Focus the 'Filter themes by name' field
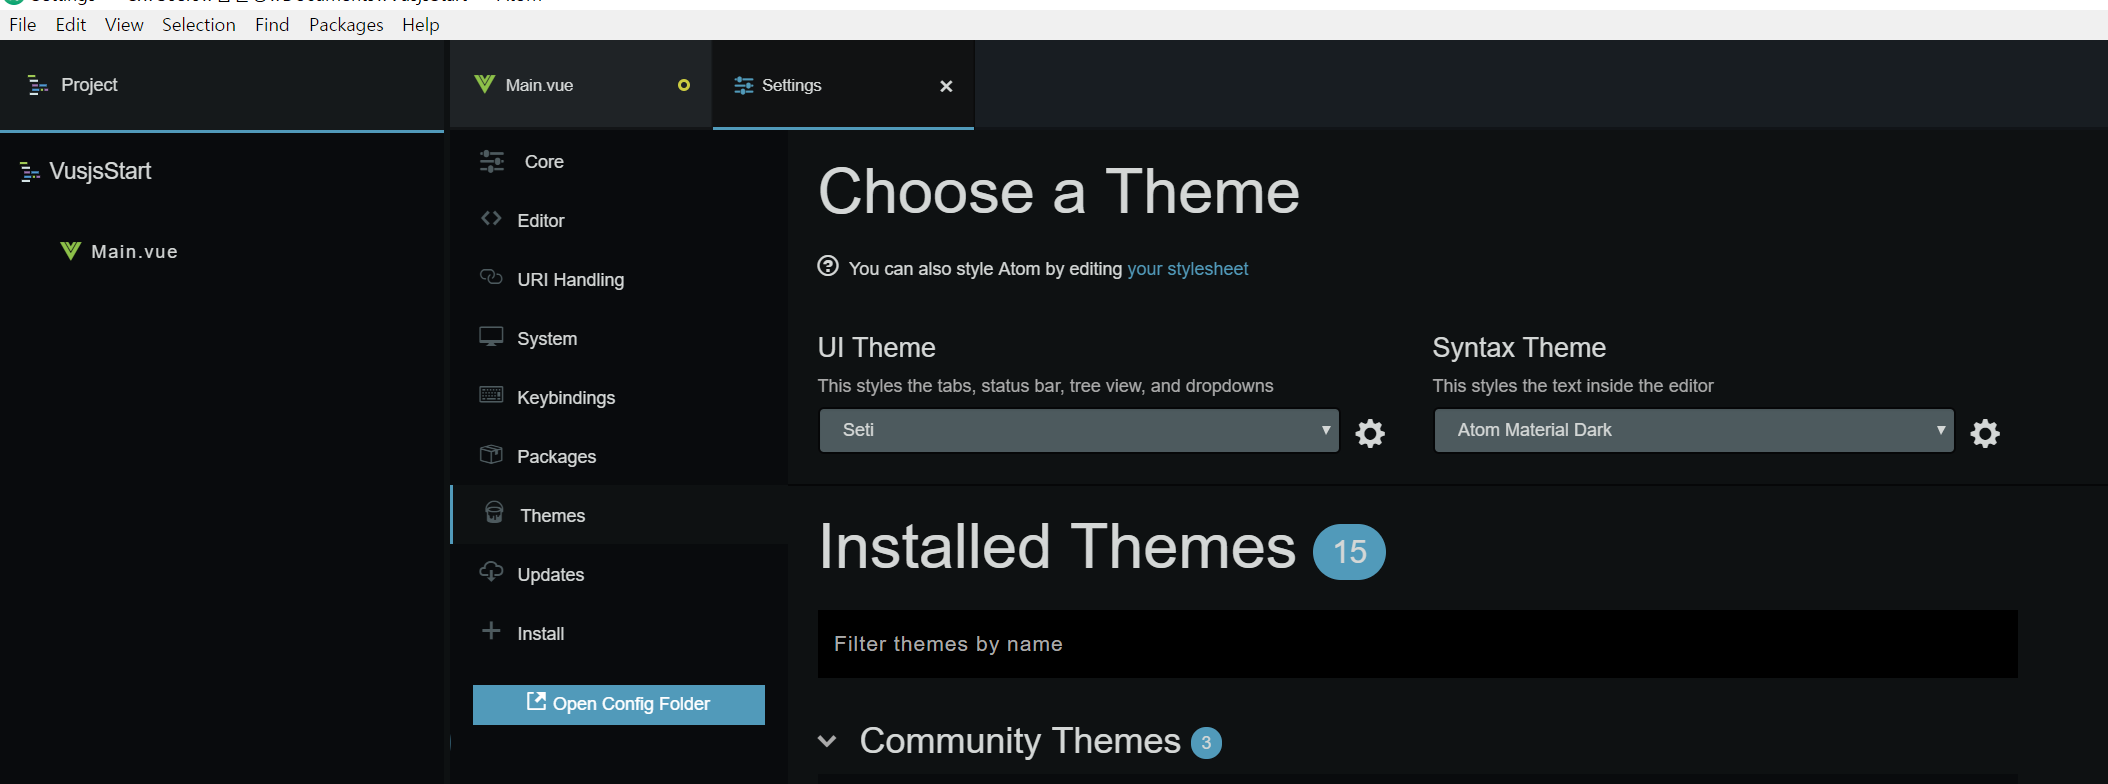Screen dimensions: 2108x784 (1417, 644)
